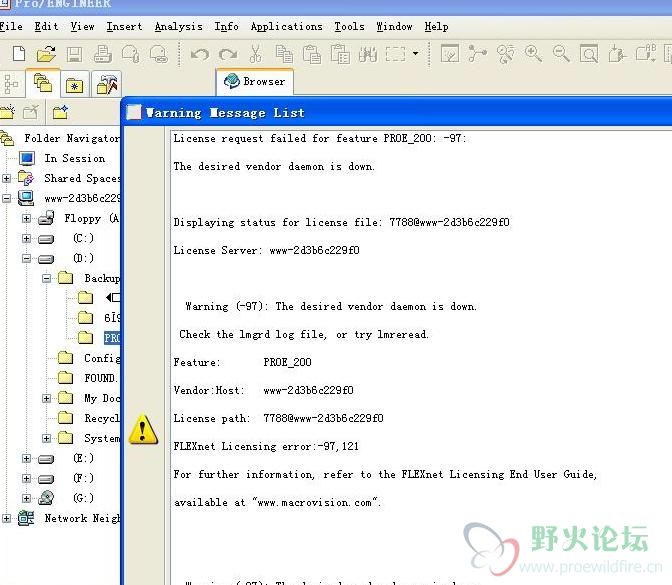Open the Analysis menu
This screenshot has height=585, width=672.
click(178, 27)
